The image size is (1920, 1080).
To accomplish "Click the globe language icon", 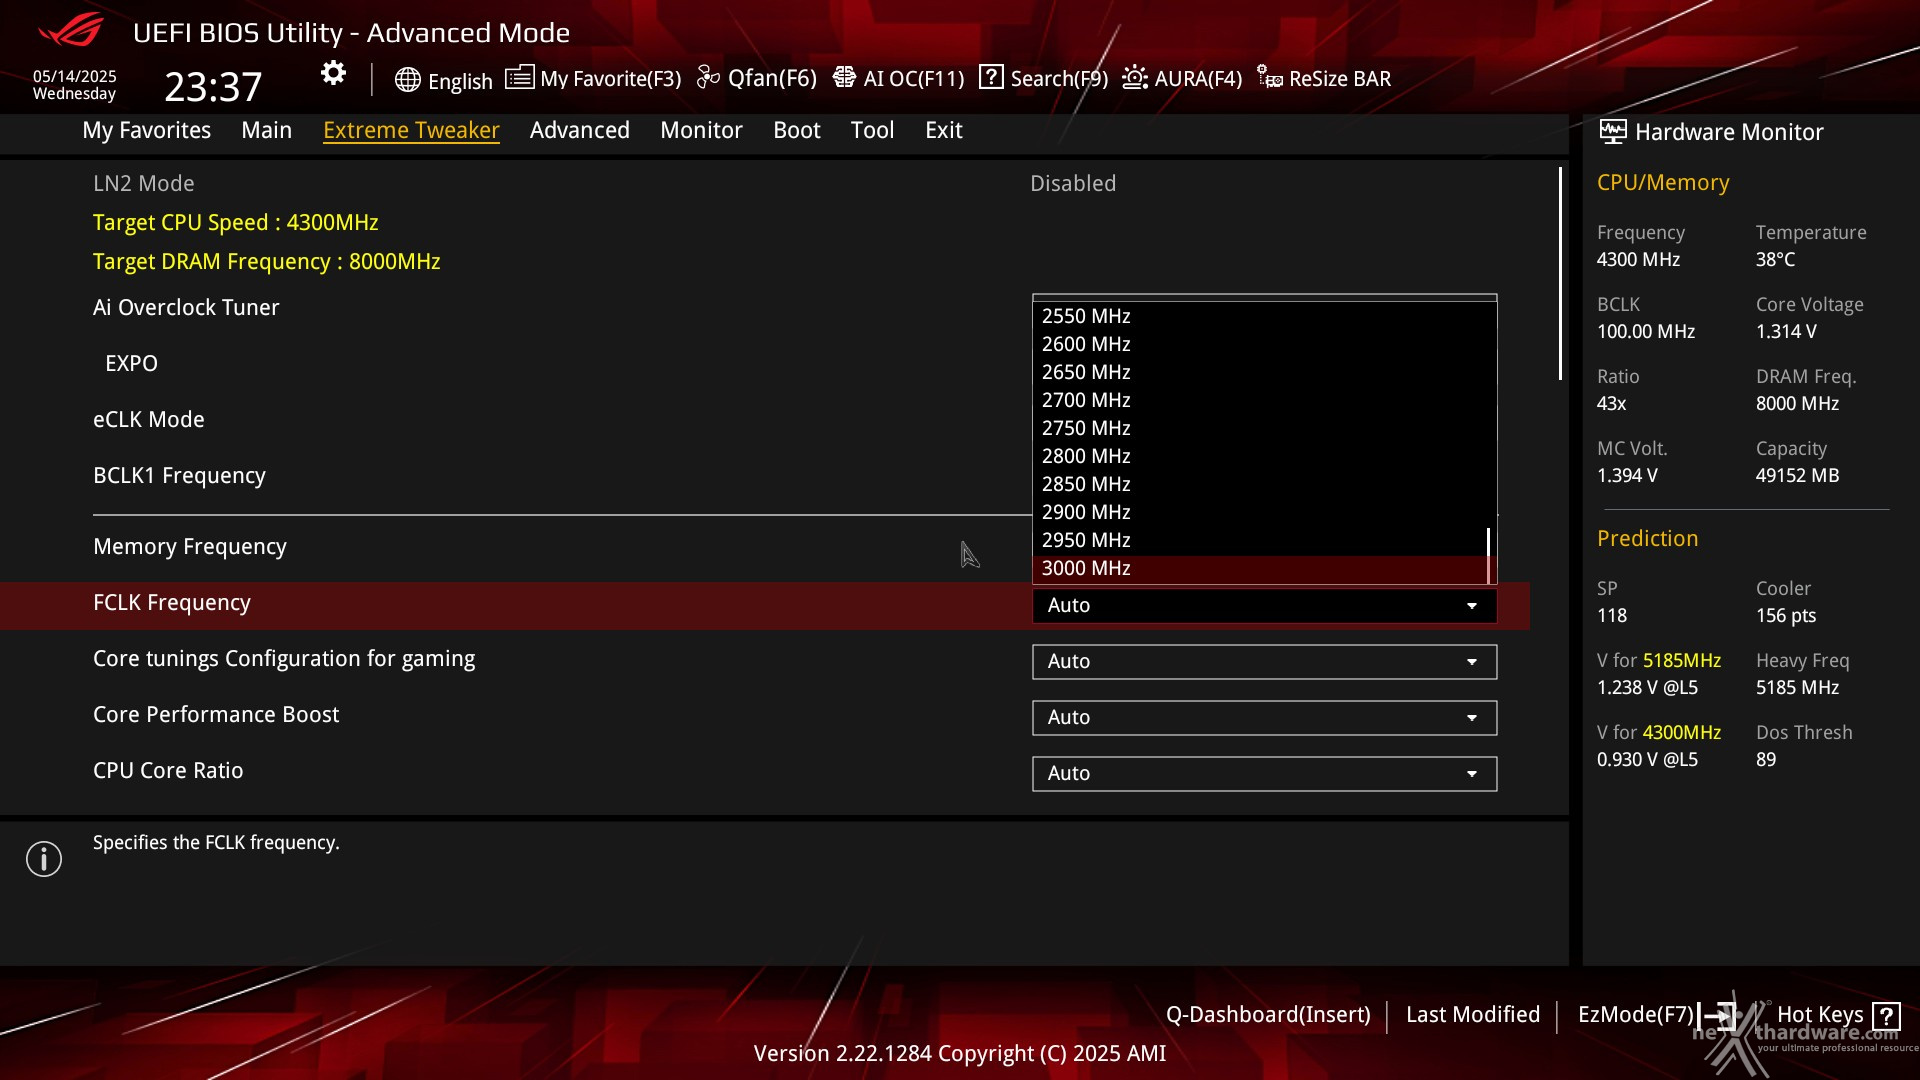I will 407,80.
